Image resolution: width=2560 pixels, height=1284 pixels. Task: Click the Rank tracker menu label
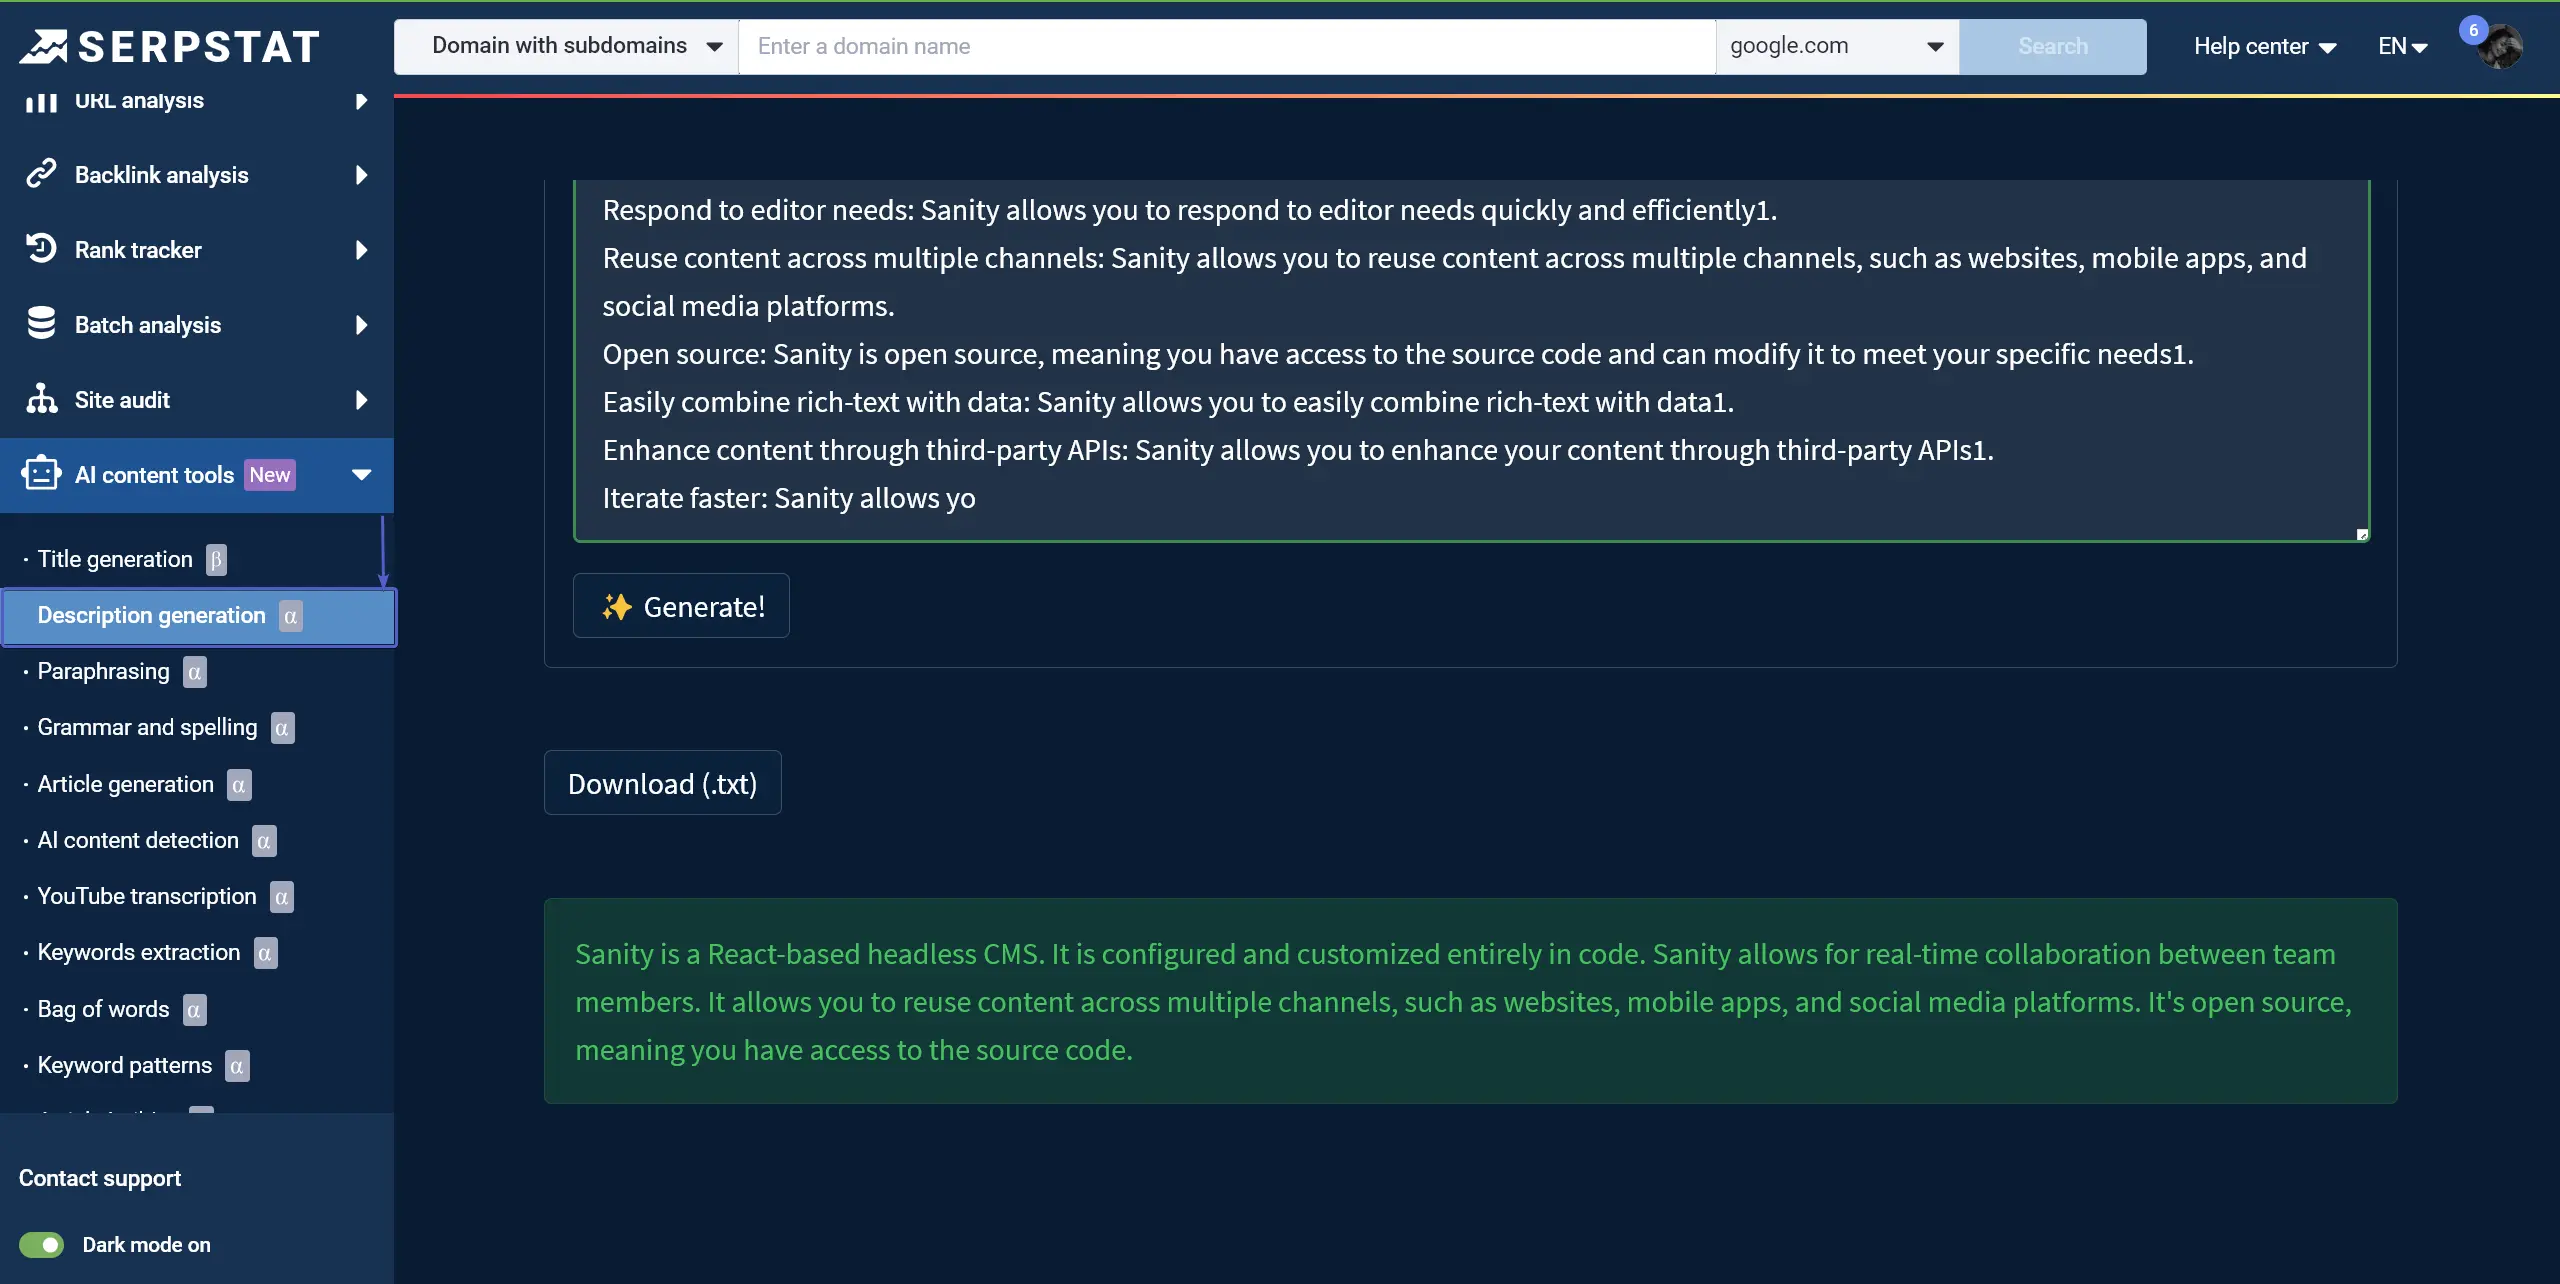pos(138,250)
